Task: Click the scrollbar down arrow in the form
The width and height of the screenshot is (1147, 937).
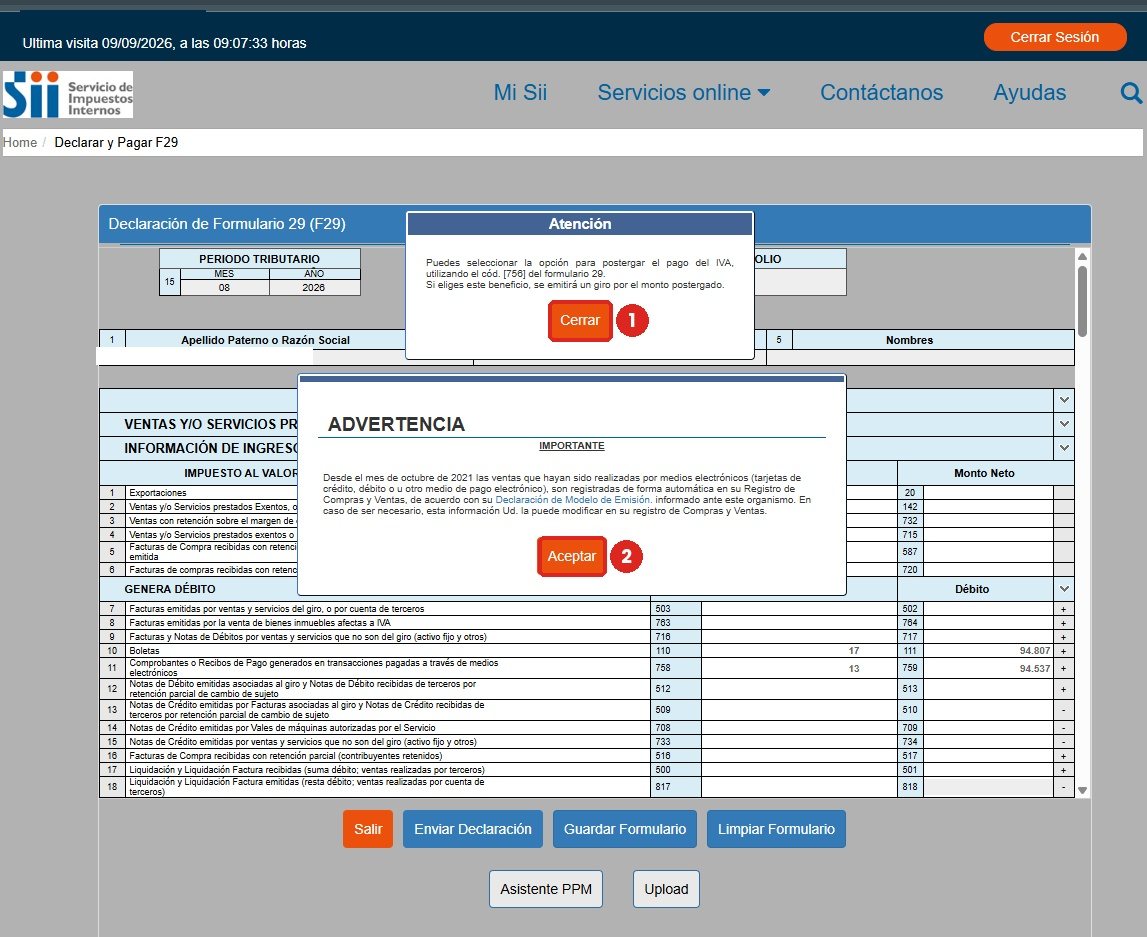Action: pos(1082,790)
